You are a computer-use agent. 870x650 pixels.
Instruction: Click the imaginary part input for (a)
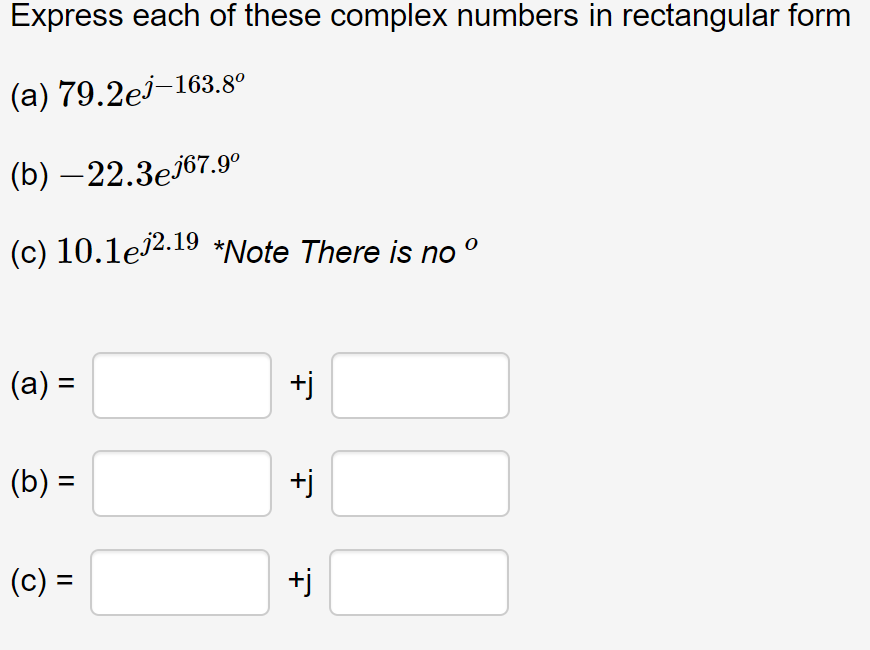[420, 386]
